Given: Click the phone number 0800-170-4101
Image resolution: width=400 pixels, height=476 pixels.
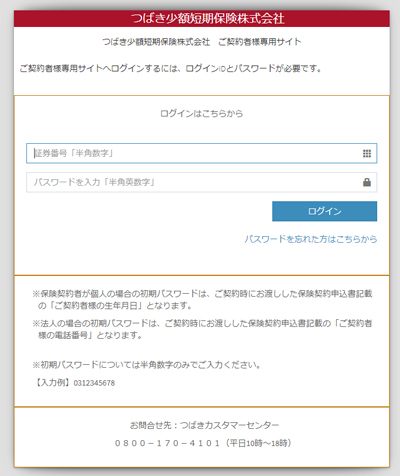Looking at the screenshot, I should point(167,443).
